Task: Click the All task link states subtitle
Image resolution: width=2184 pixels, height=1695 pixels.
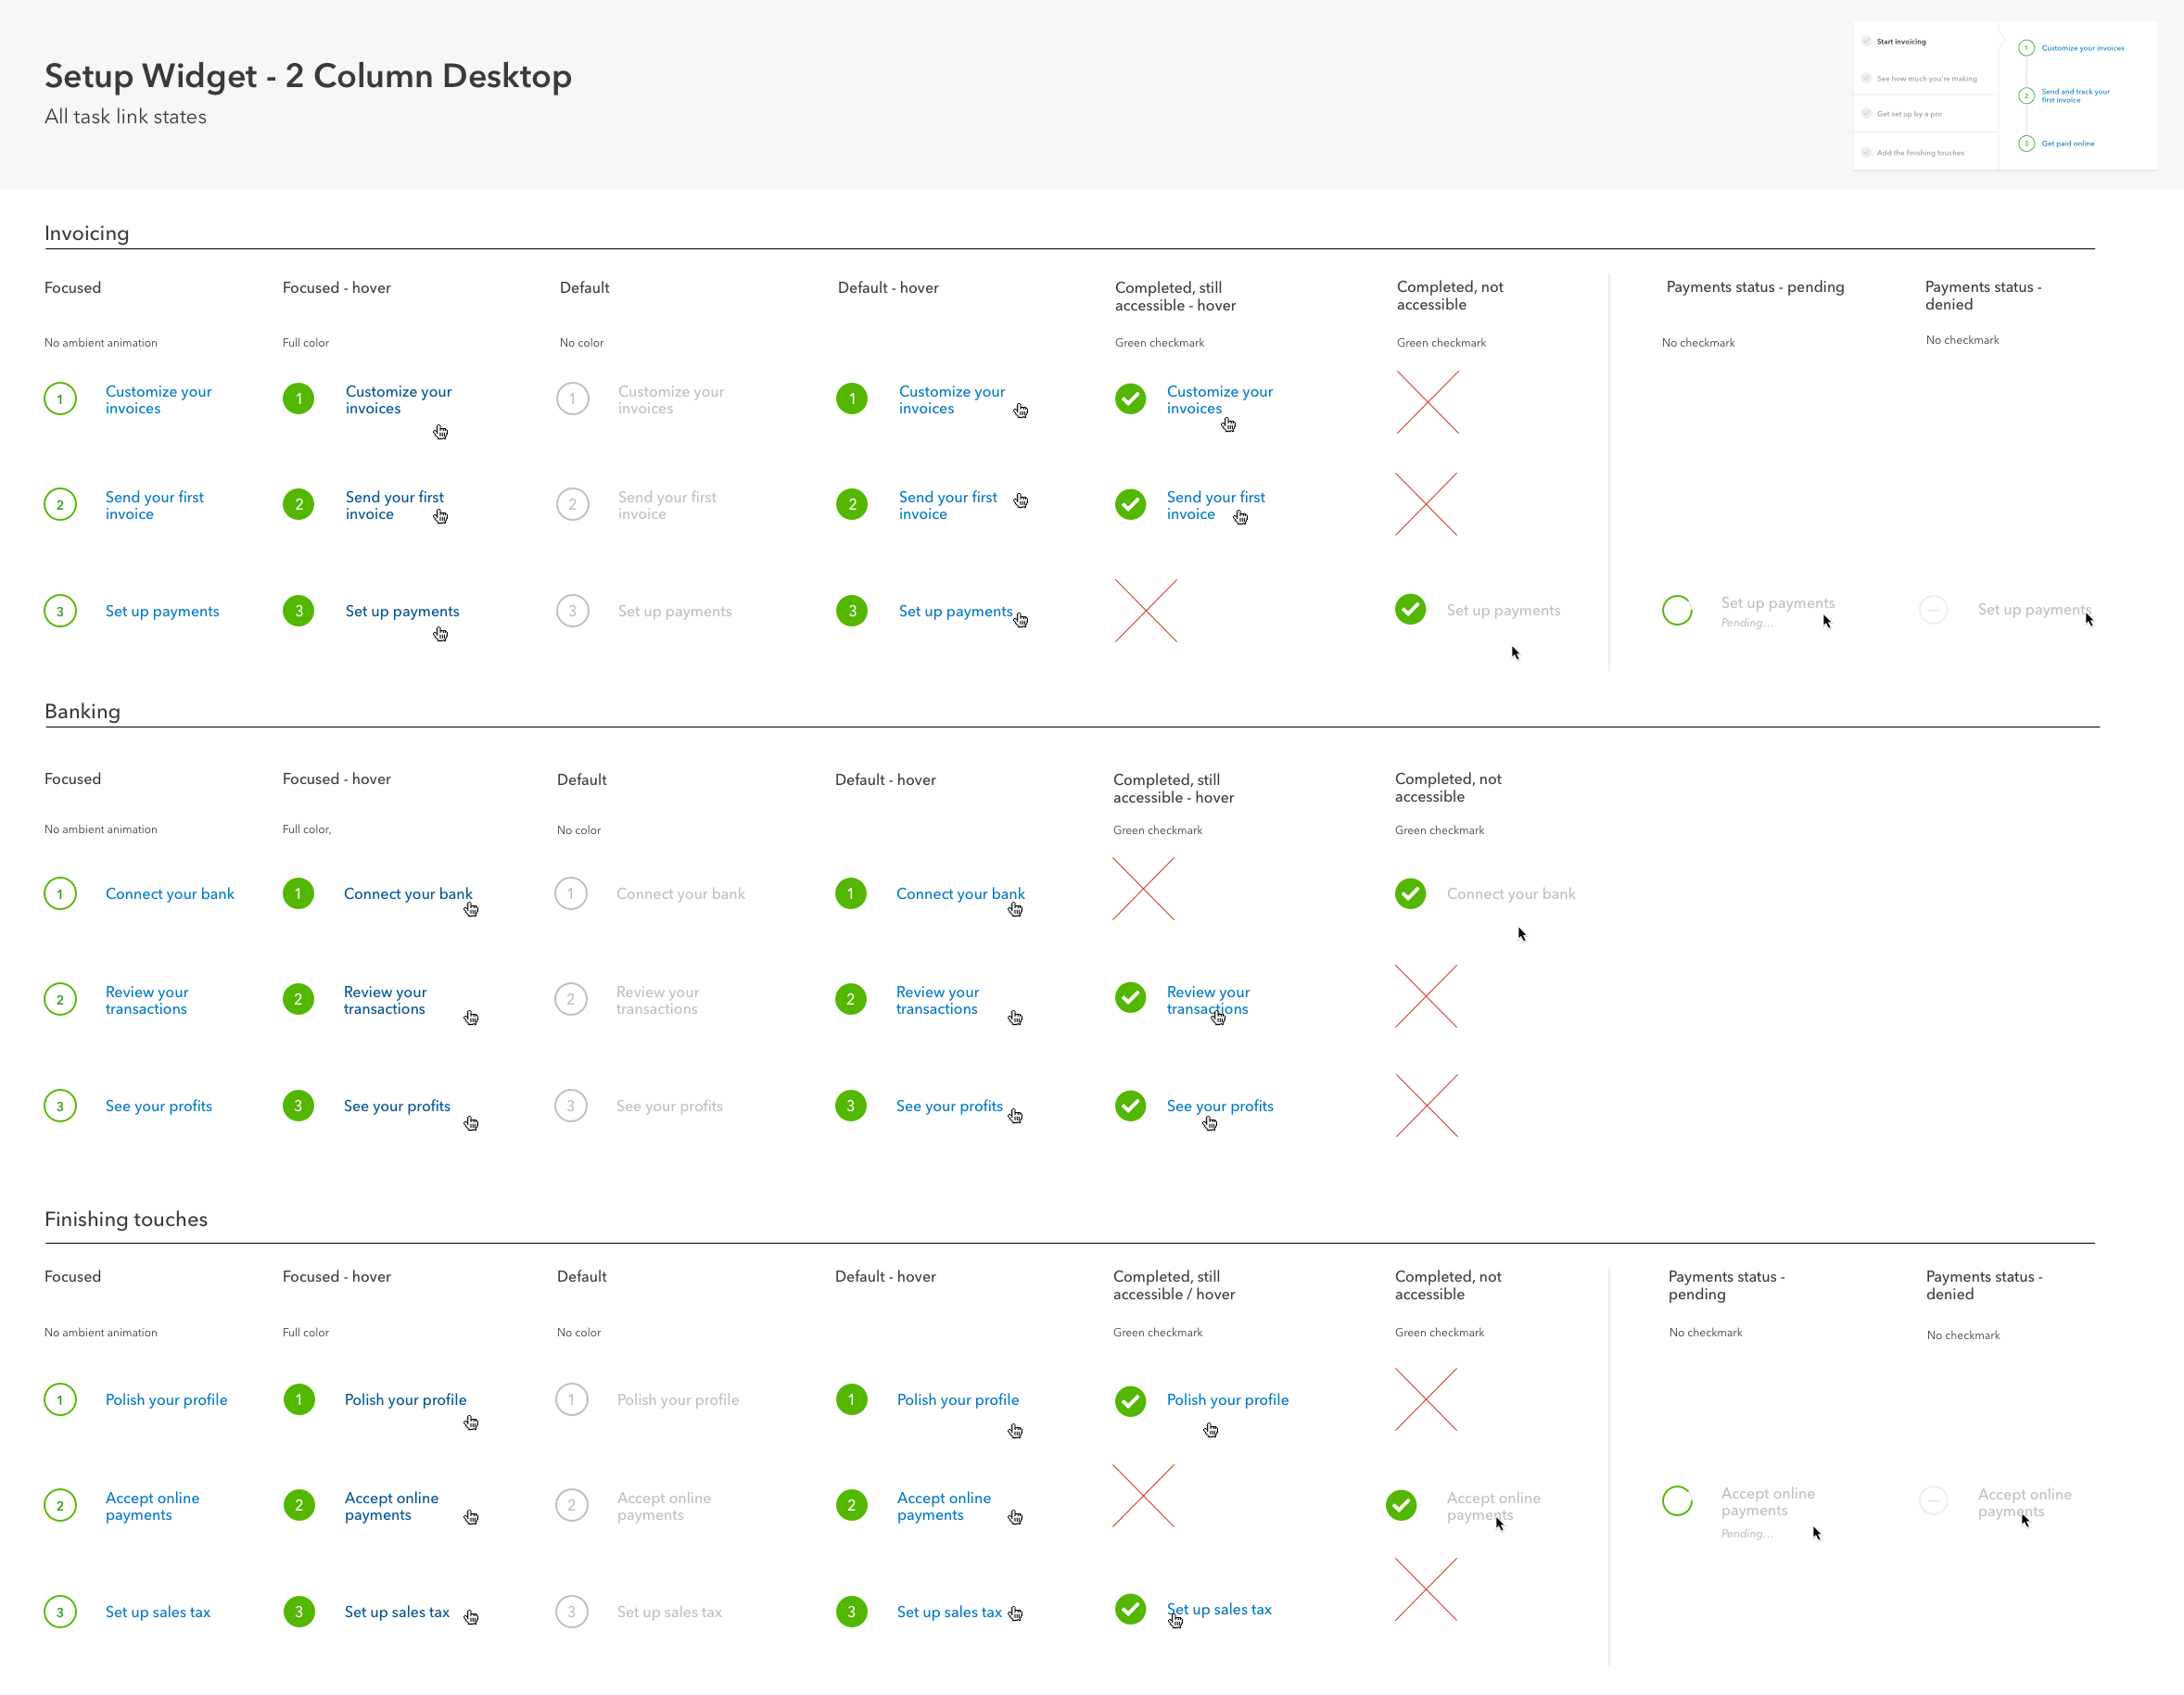Action: click(x=125, y=117)
